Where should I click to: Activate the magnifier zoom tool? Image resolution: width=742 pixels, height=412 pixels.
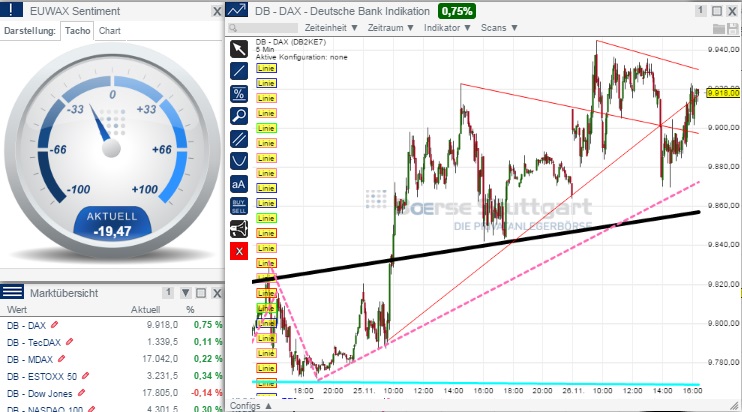coord(239,115)
